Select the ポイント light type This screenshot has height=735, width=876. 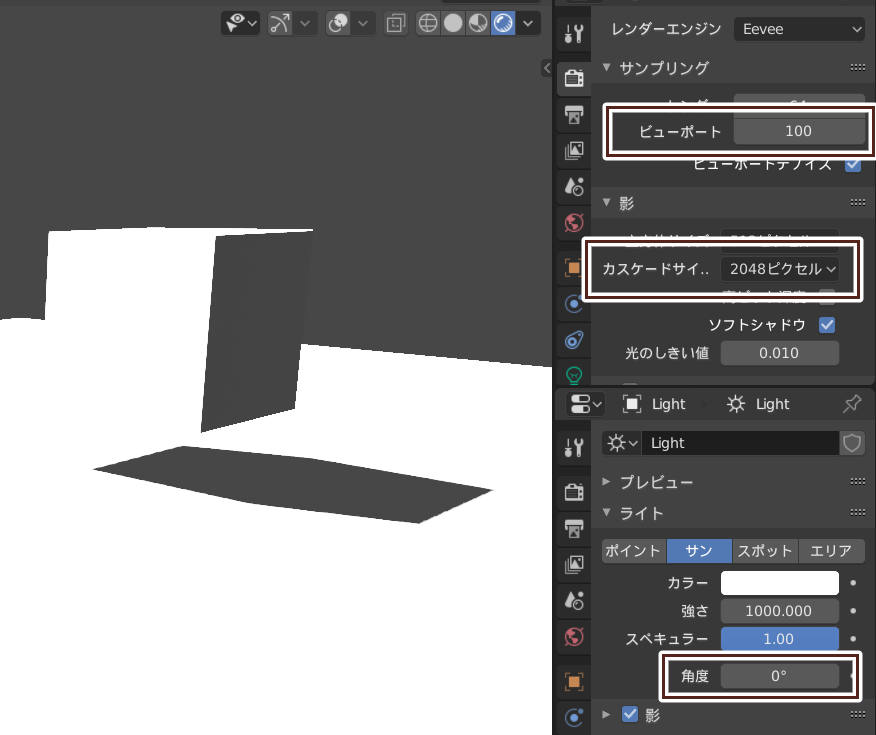pyautogui.click(x=634, y=551)
